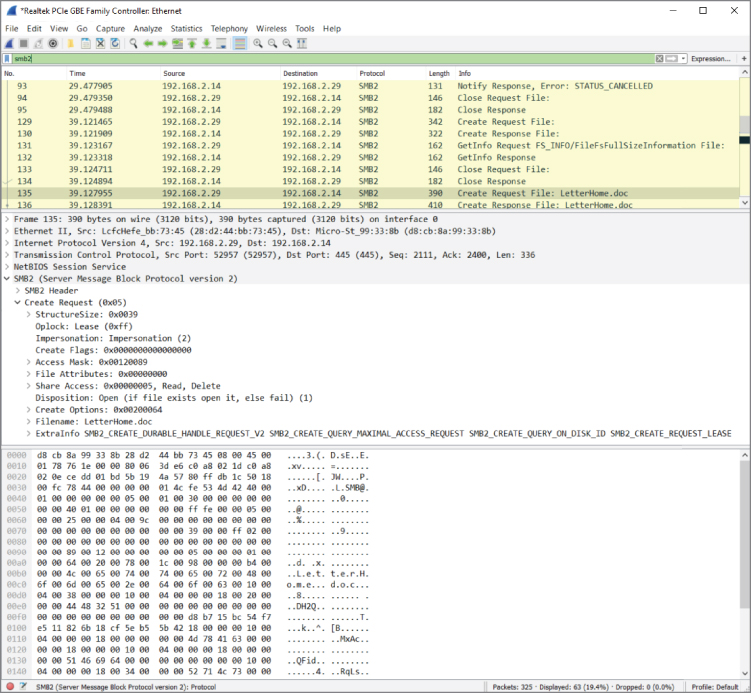Image resolution: width=751 pixels, height=693 pixels.
Task: Expand the Access Mask field
Action: [x=28, y=362]
